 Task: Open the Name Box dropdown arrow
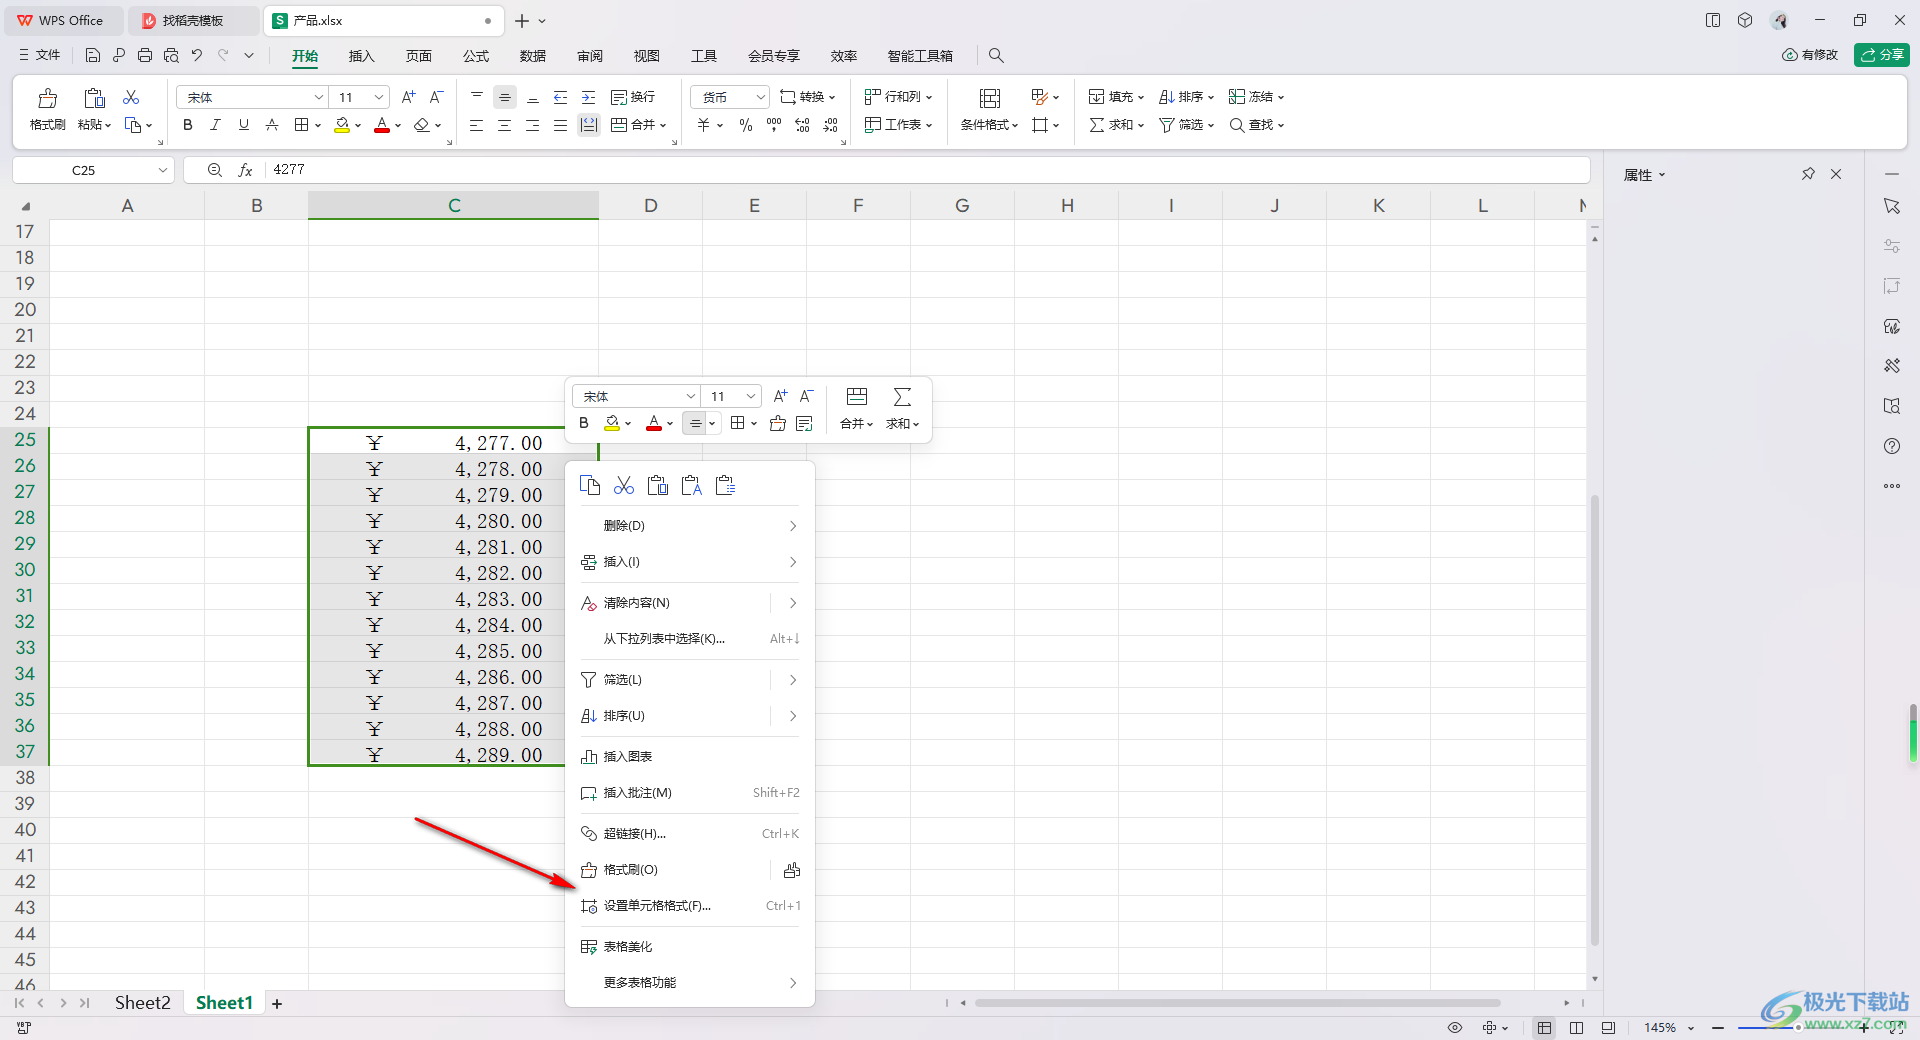pyautogui.click(x=162, y=170)
